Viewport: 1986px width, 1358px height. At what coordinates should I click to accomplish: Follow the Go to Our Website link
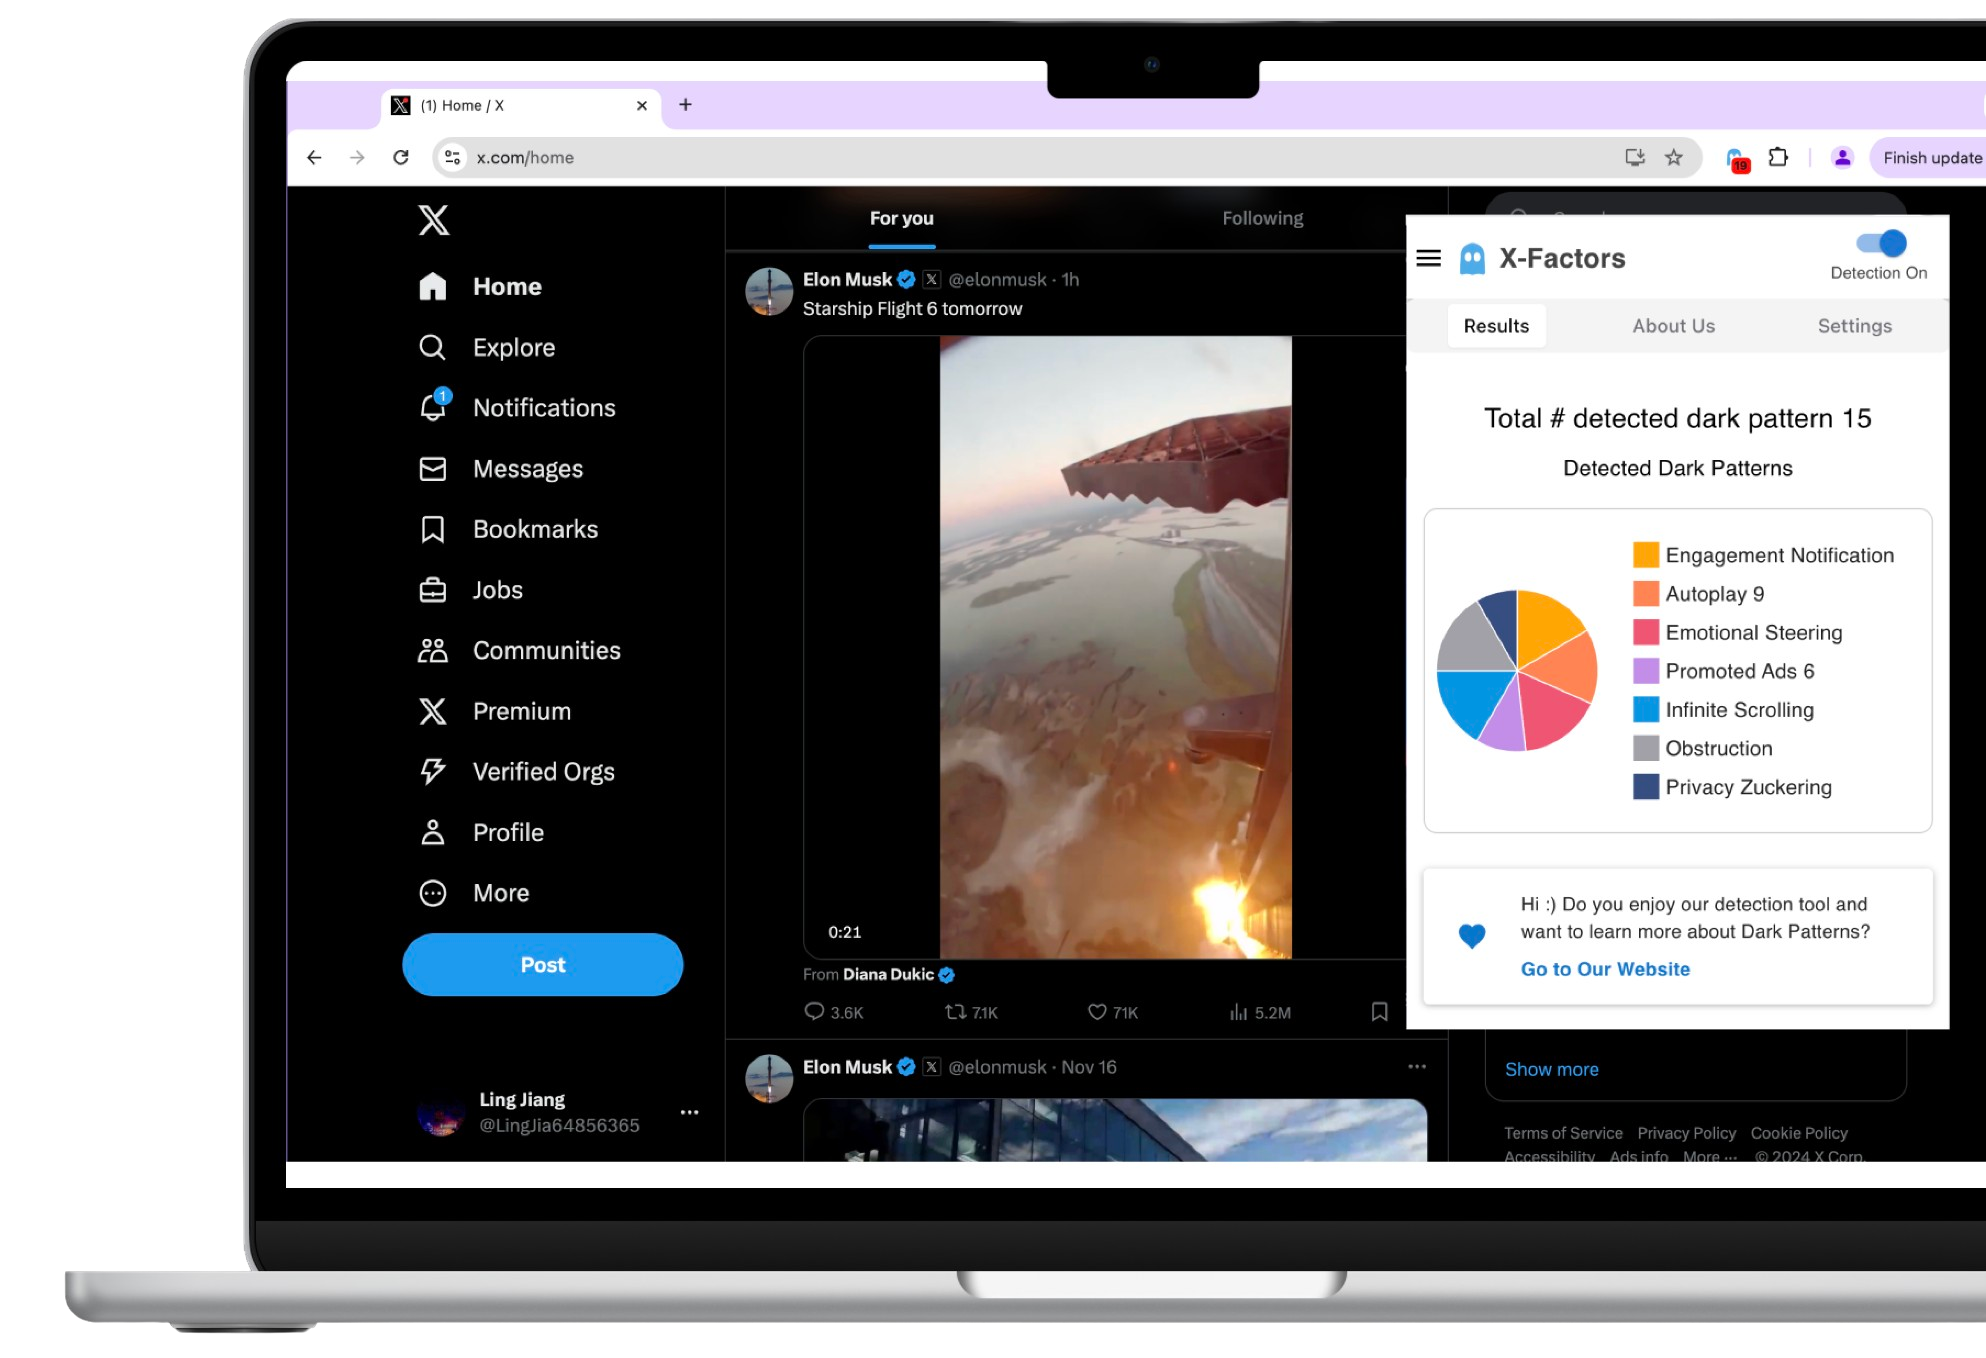tap(1605, 968)
